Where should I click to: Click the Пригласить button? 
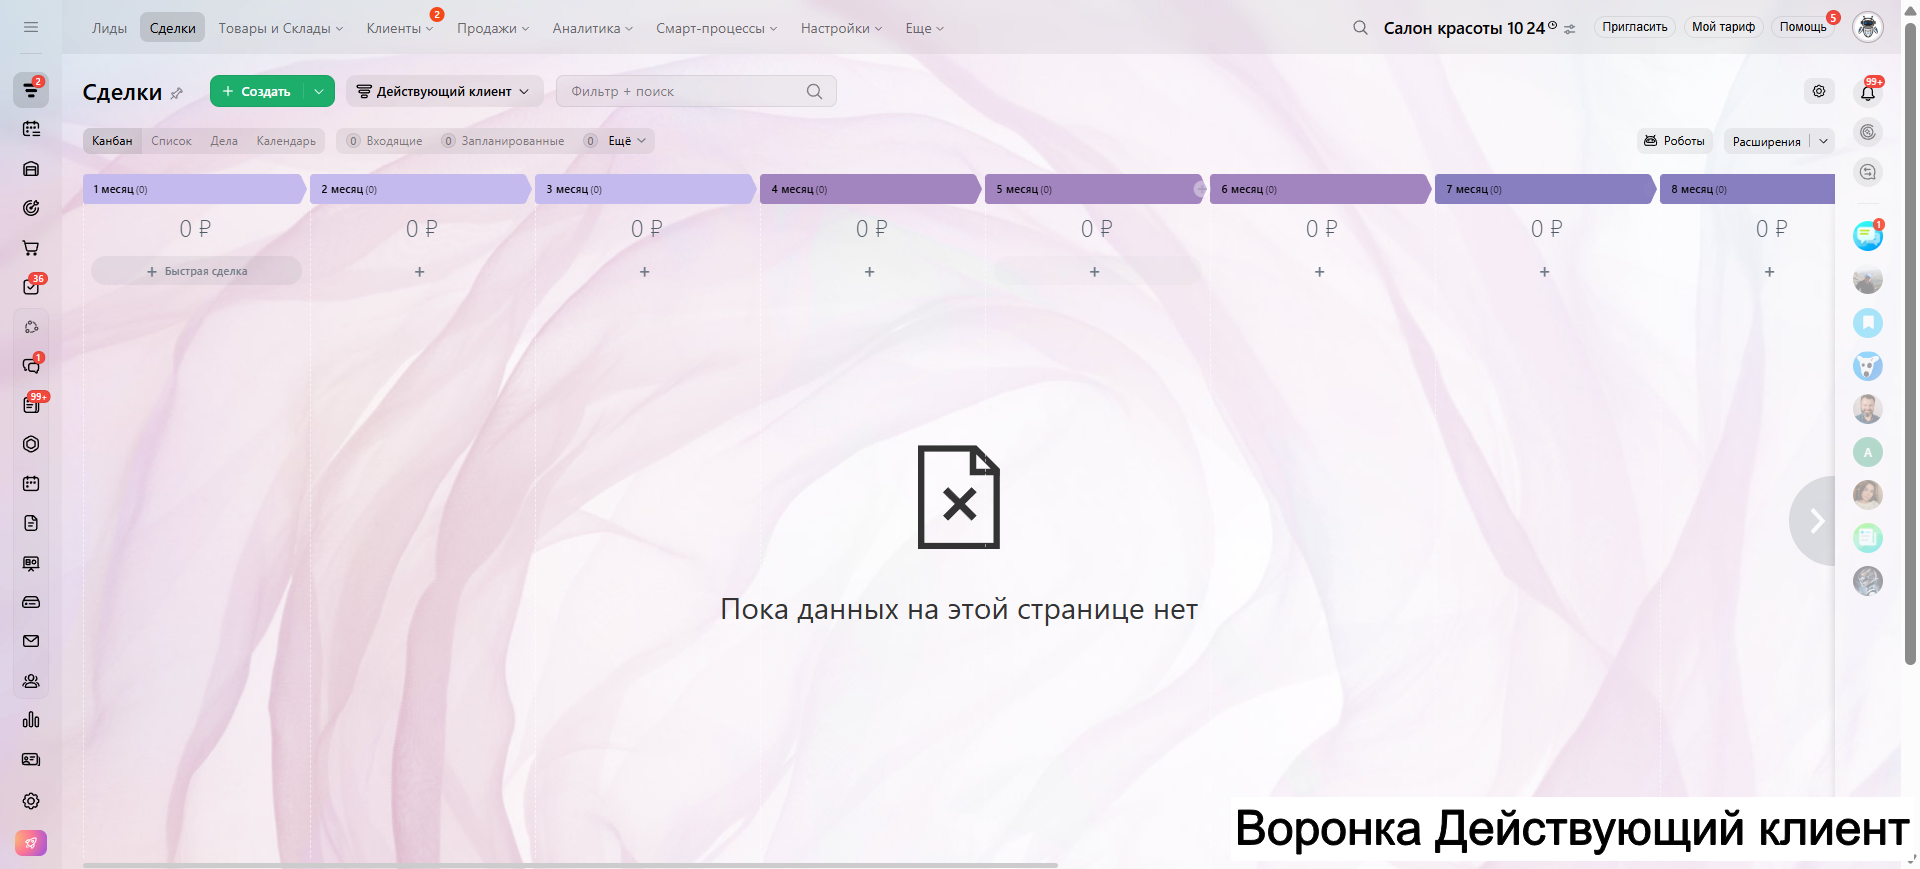1635,27
